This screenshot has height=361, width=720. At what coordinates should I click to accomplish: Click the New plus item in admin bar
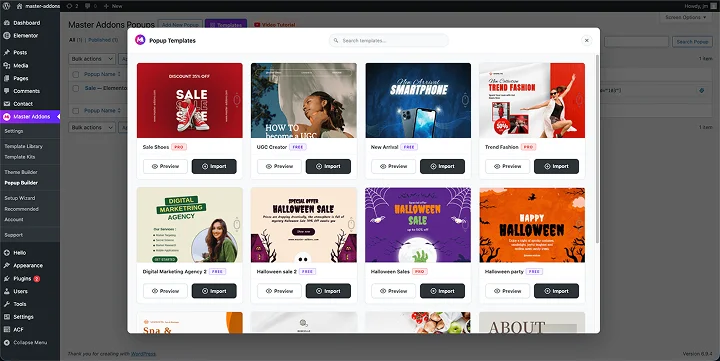coord(113,6)
